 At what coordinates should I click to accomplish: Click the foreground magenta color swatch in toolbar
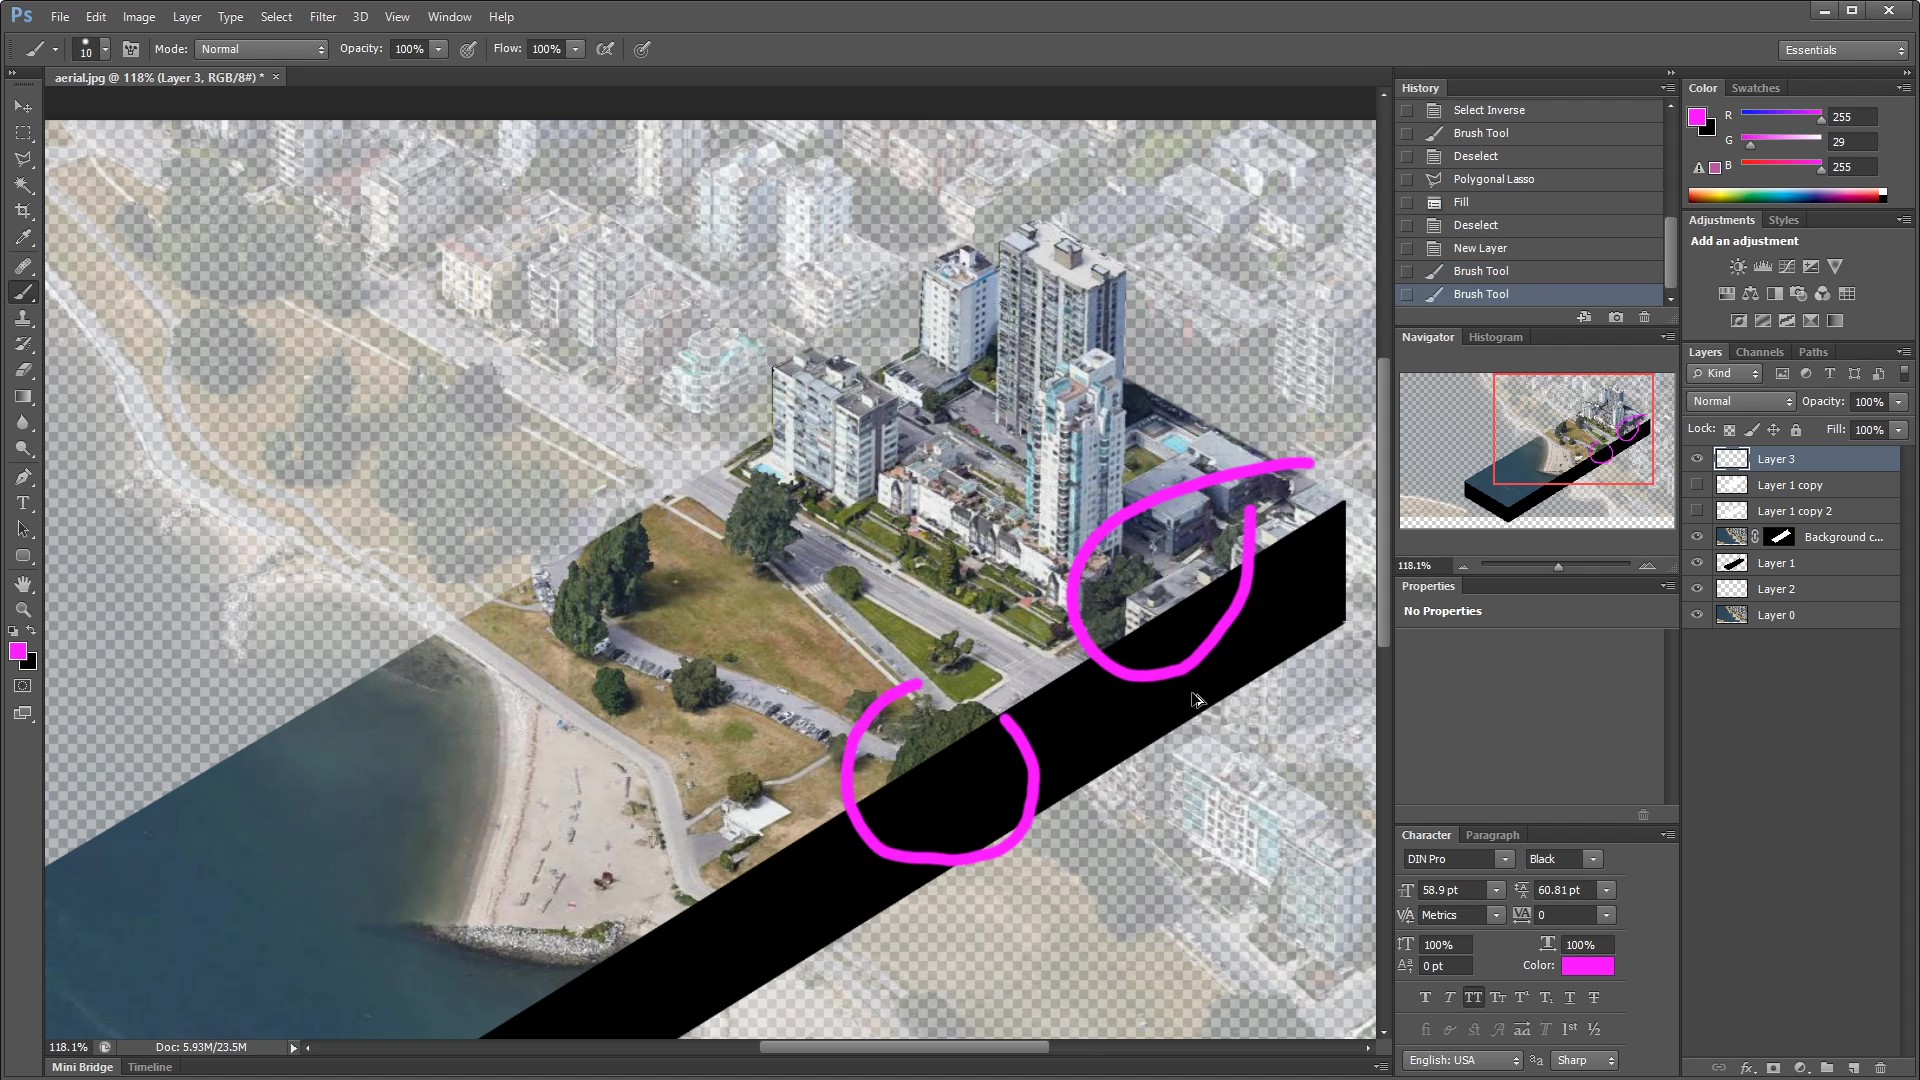point(17,651)
